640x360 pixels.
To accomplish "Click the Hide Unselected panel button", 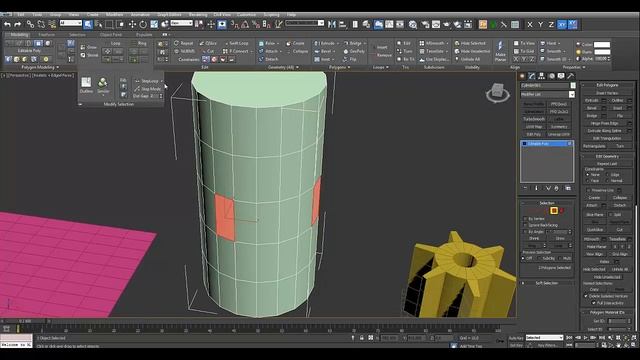I will click(607, 277).
